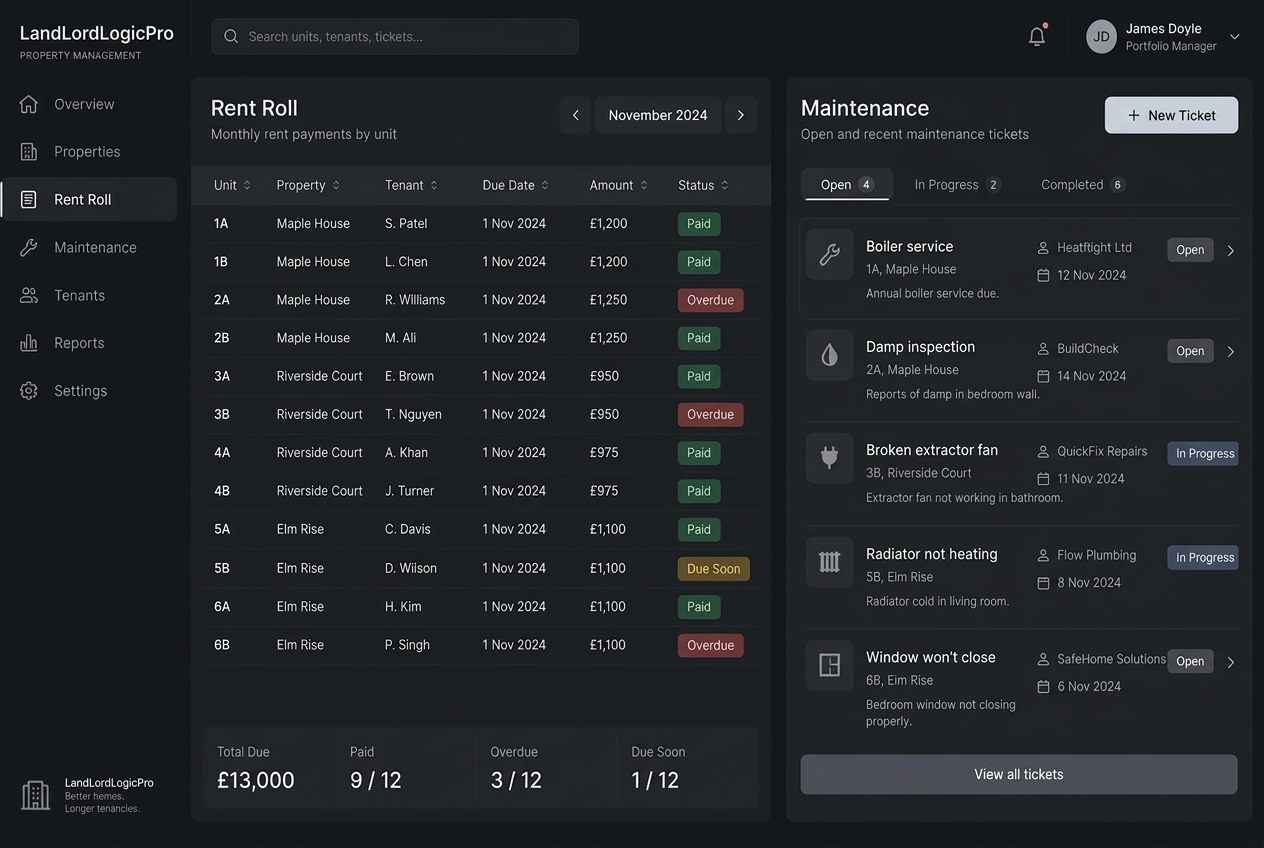Sort by the Status column
This screenshot has width=1264, height=848.
[x=703, y=185]
